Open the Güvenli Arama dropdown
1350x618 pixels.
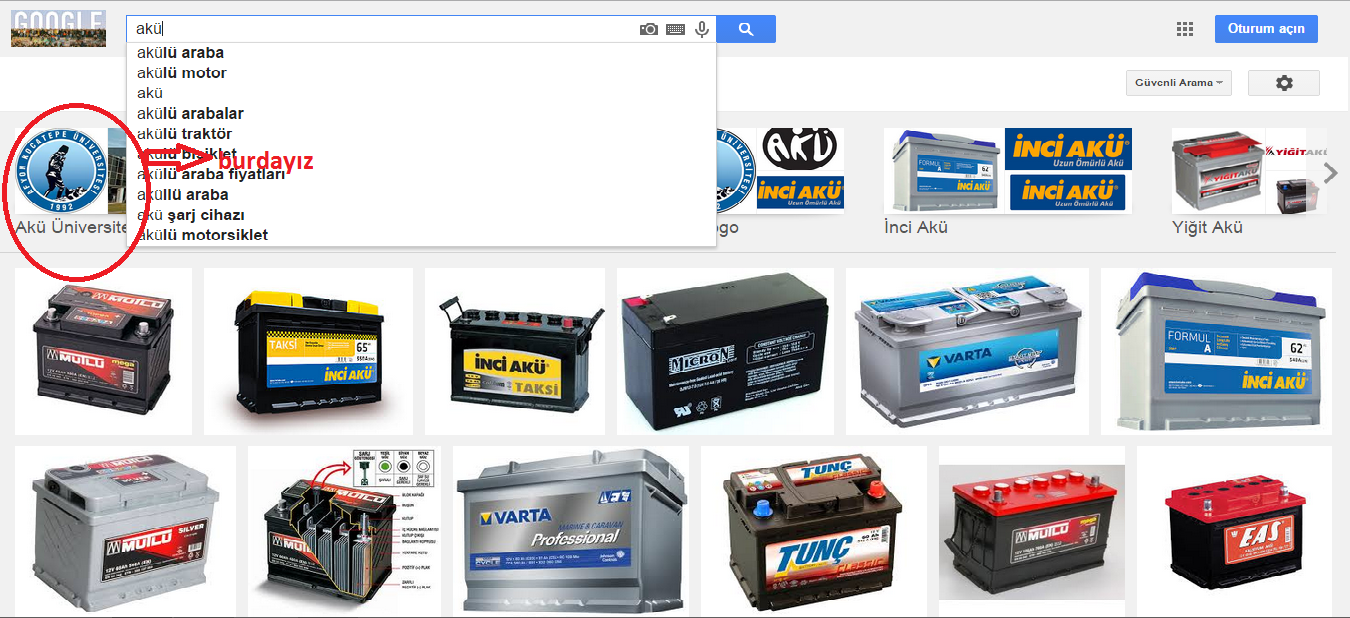pyautogui.click(x=1179, y=83)
